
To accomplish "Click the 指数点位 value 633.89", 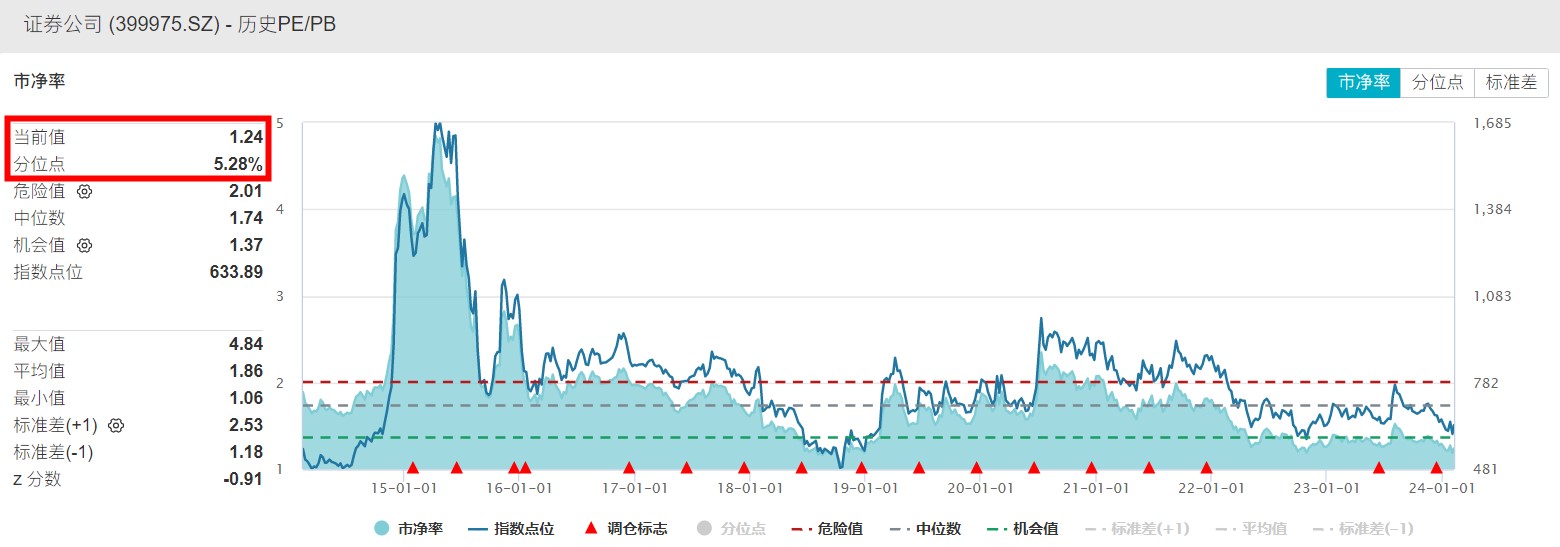I will pyautogui.click(x=236, y=272).
